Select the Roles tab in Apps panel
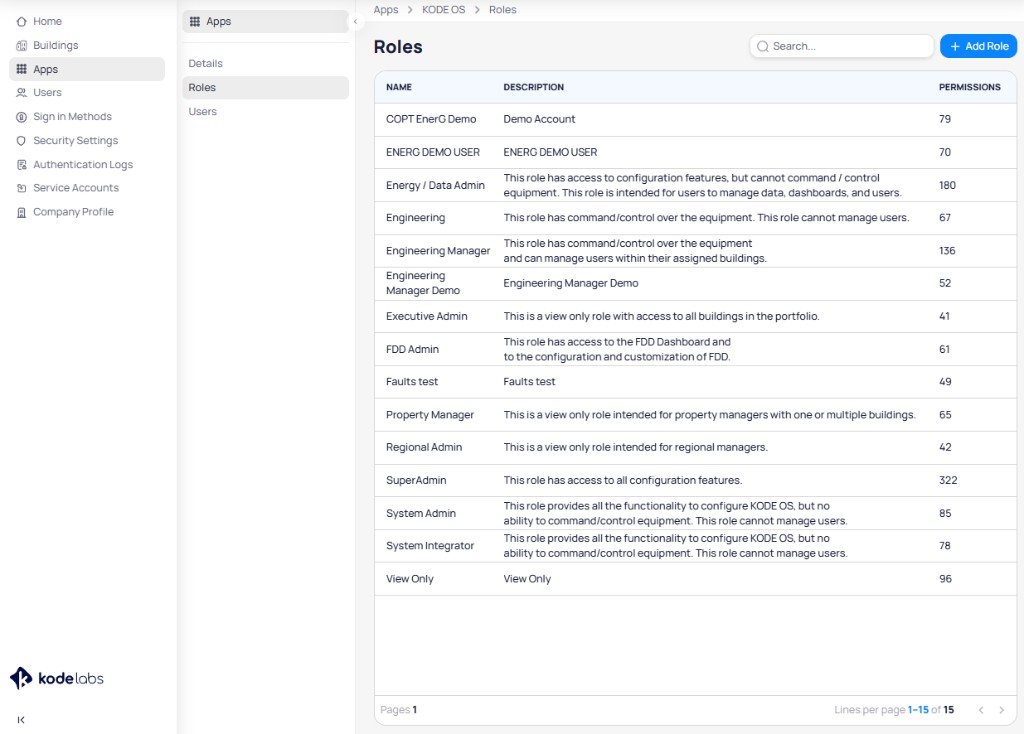The image size is (1024, 734). point(265,88)
